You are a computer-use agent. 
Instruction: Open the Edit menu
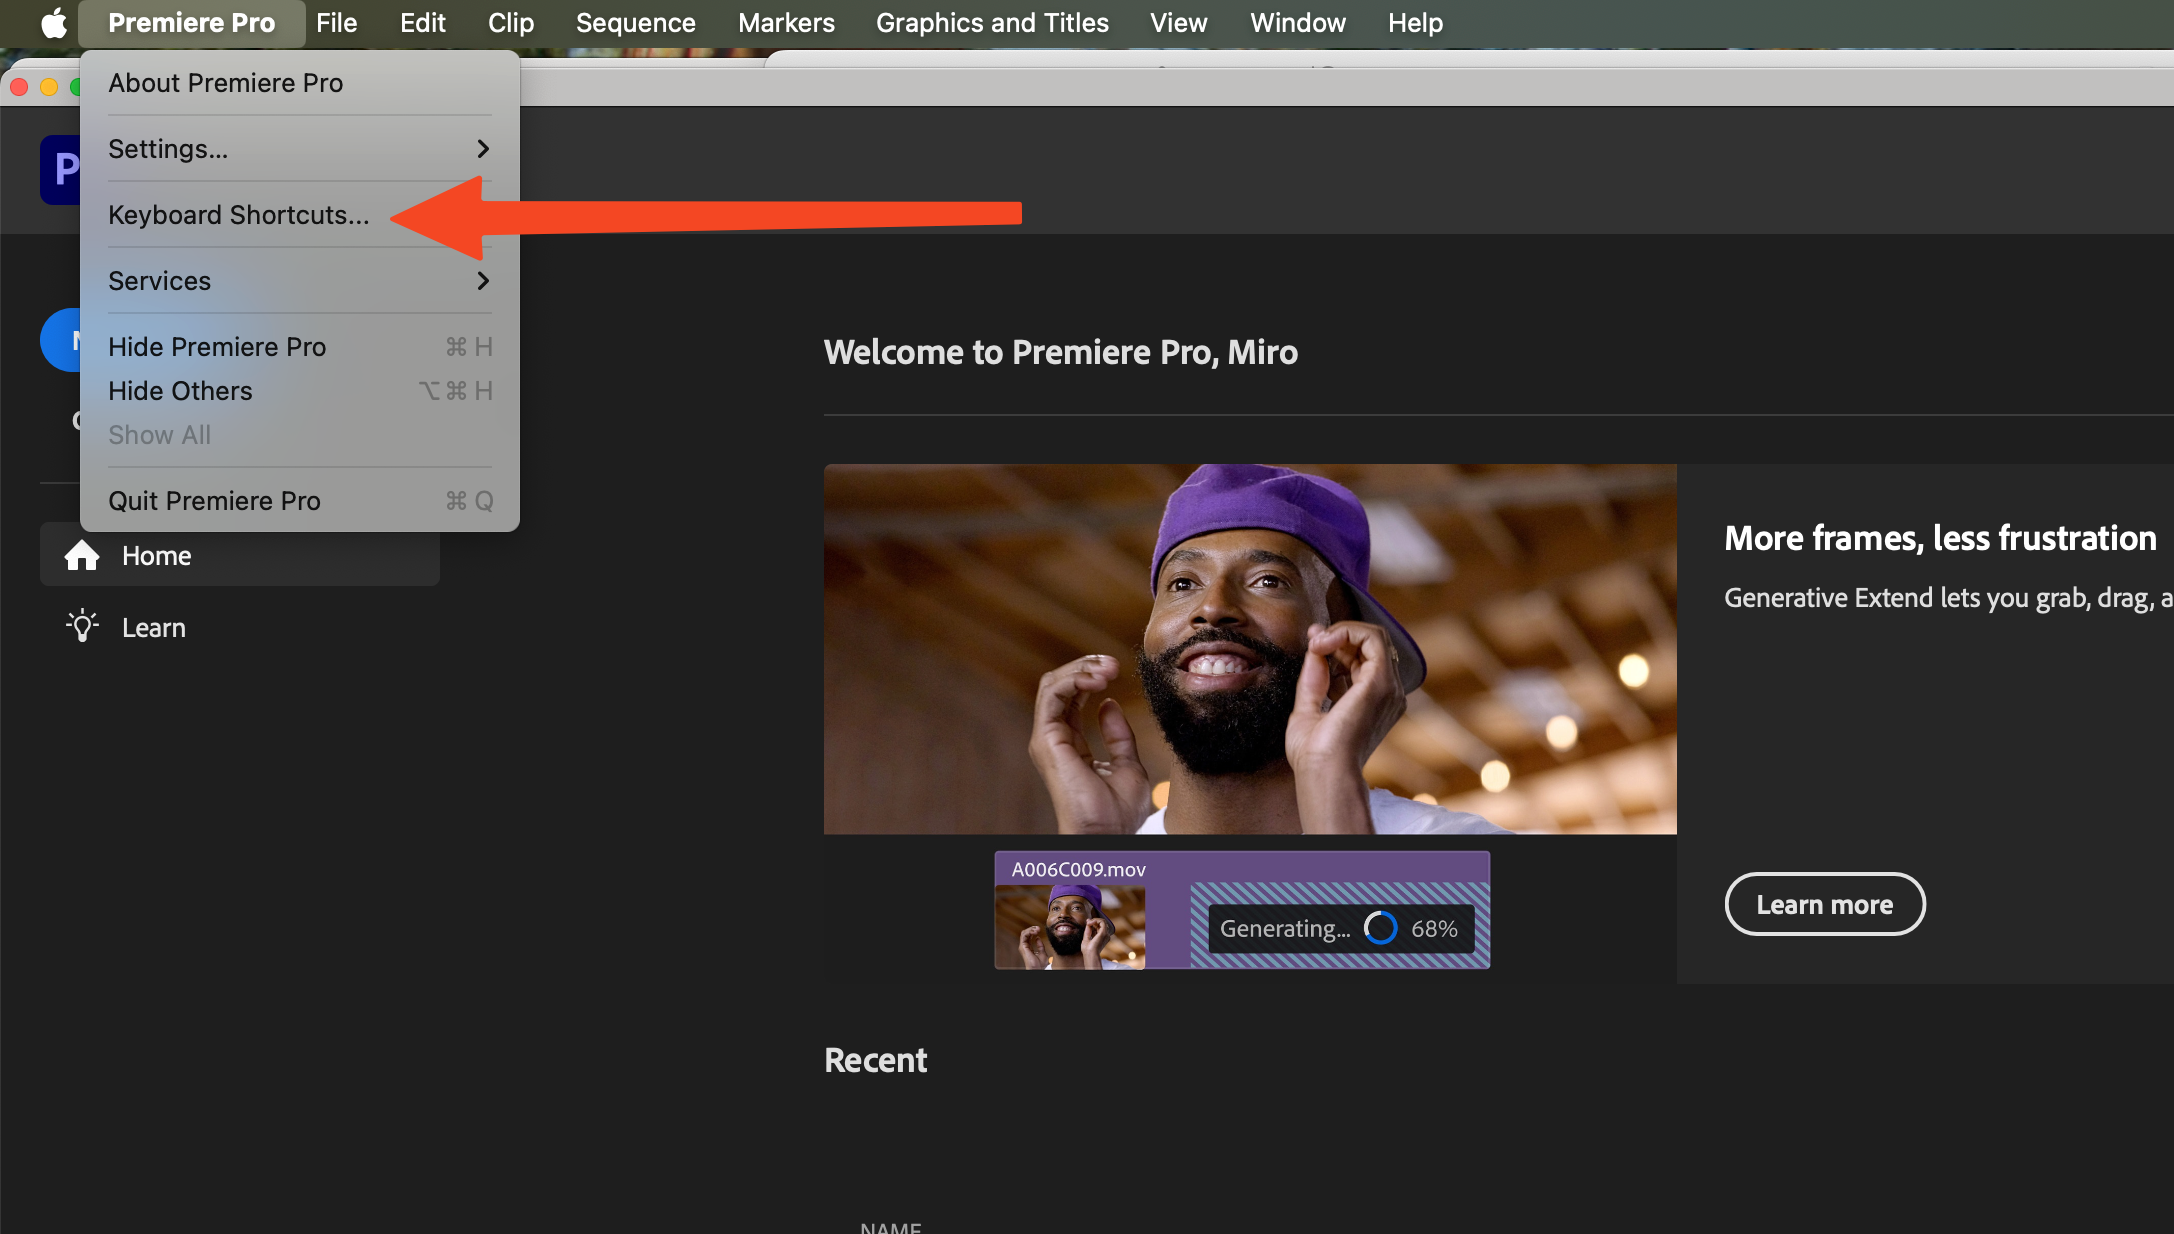pos(423,23)
